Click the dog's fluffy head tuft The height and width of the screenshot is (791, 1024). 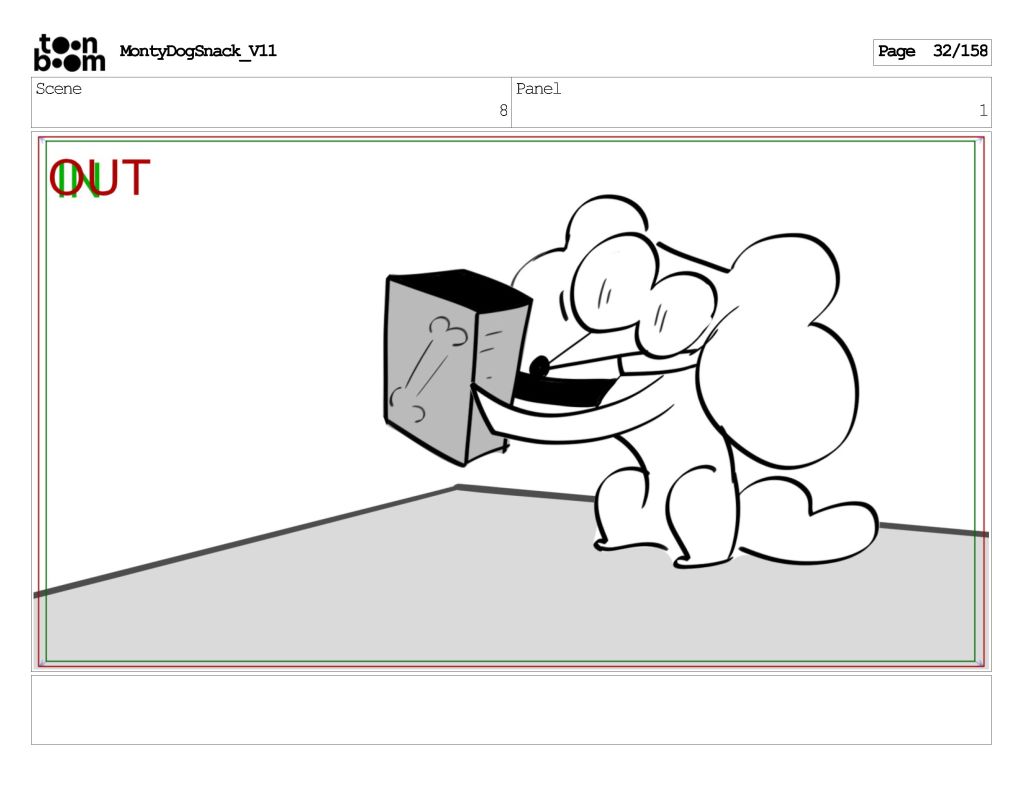pyautogui.click(x=605, y=225)
